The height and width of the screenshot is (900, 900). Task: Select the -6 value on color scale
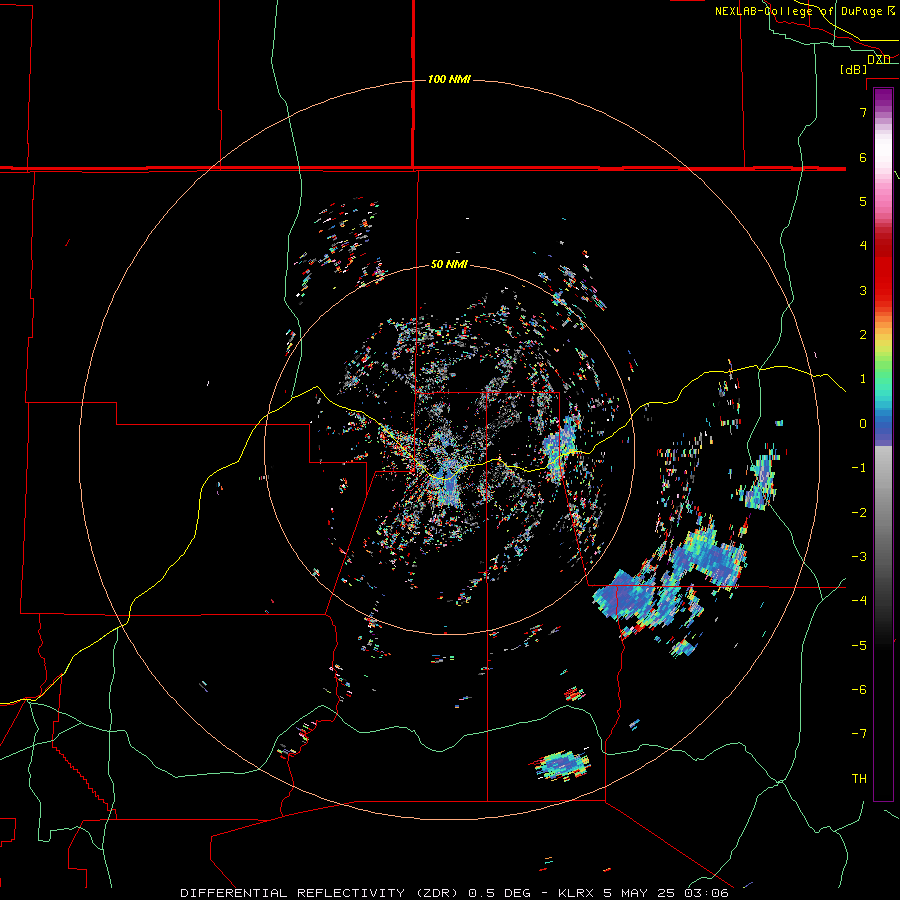tap(859, 690)
